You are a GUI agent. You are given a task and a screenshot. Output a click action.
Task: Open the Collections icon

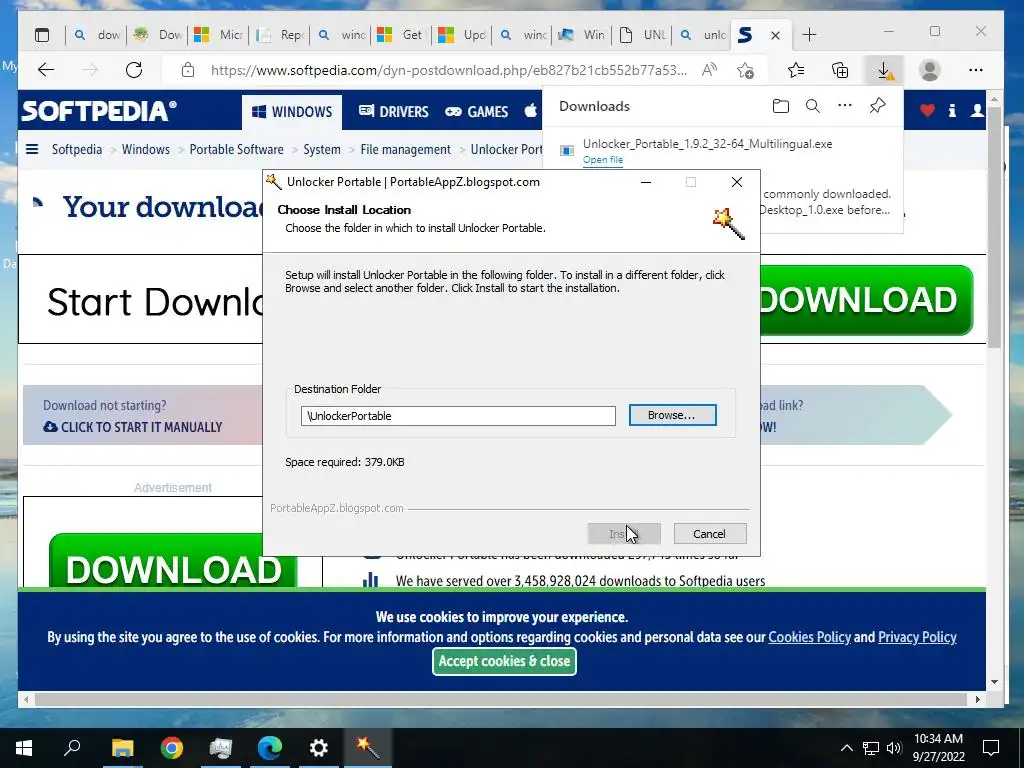(x=840, y=70)
